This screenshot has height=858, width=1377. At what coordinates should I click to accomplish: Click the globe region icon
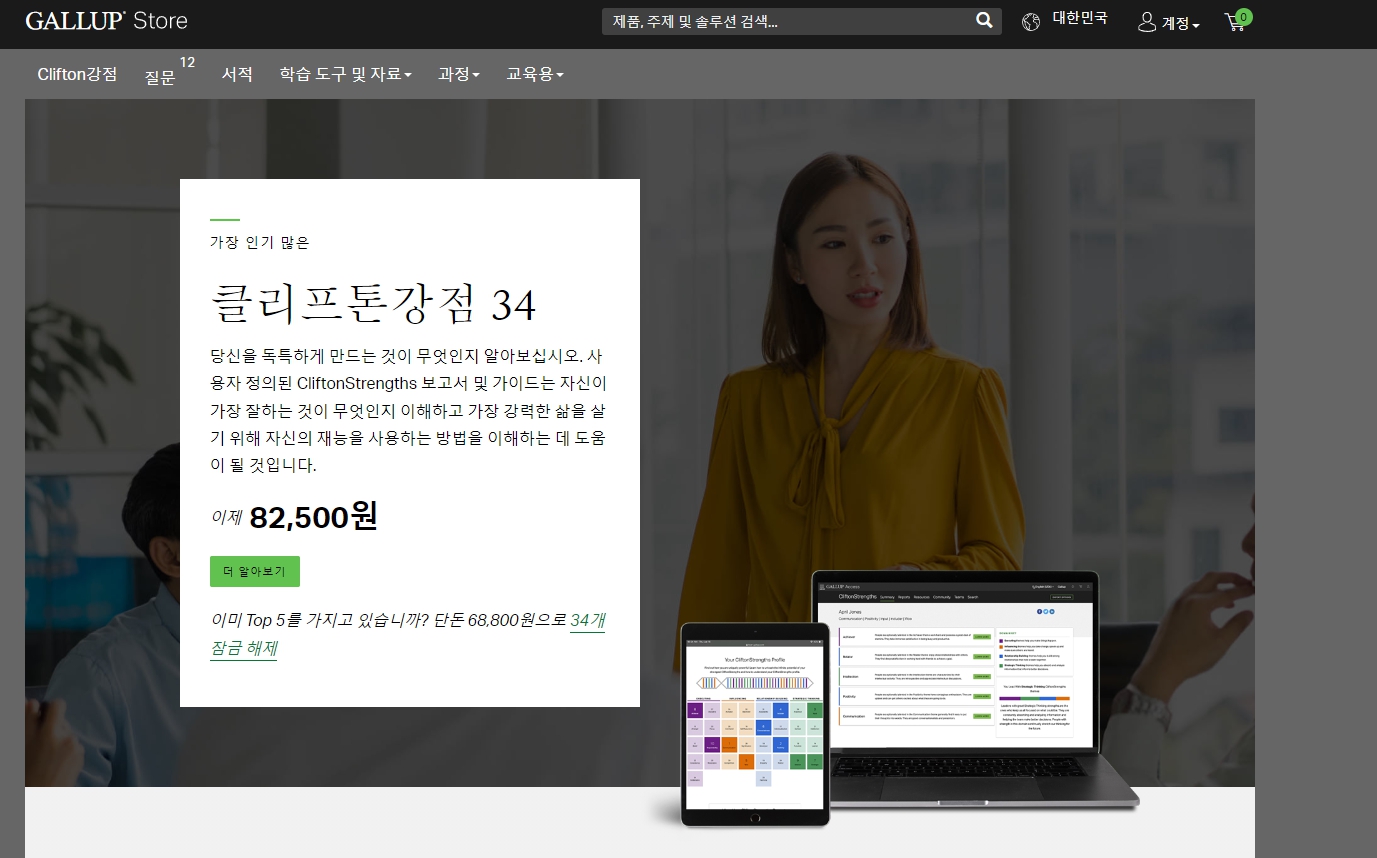tap(1031, 21)
